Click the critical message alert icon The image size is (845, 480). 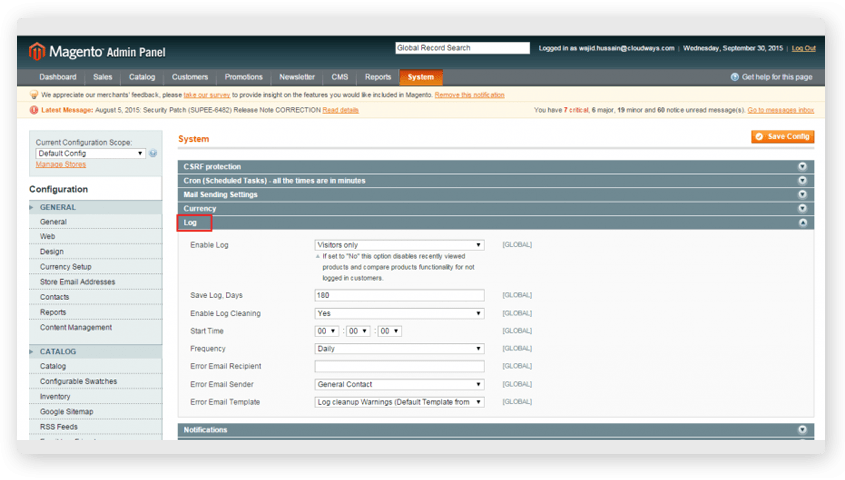[x=33, y=110]
